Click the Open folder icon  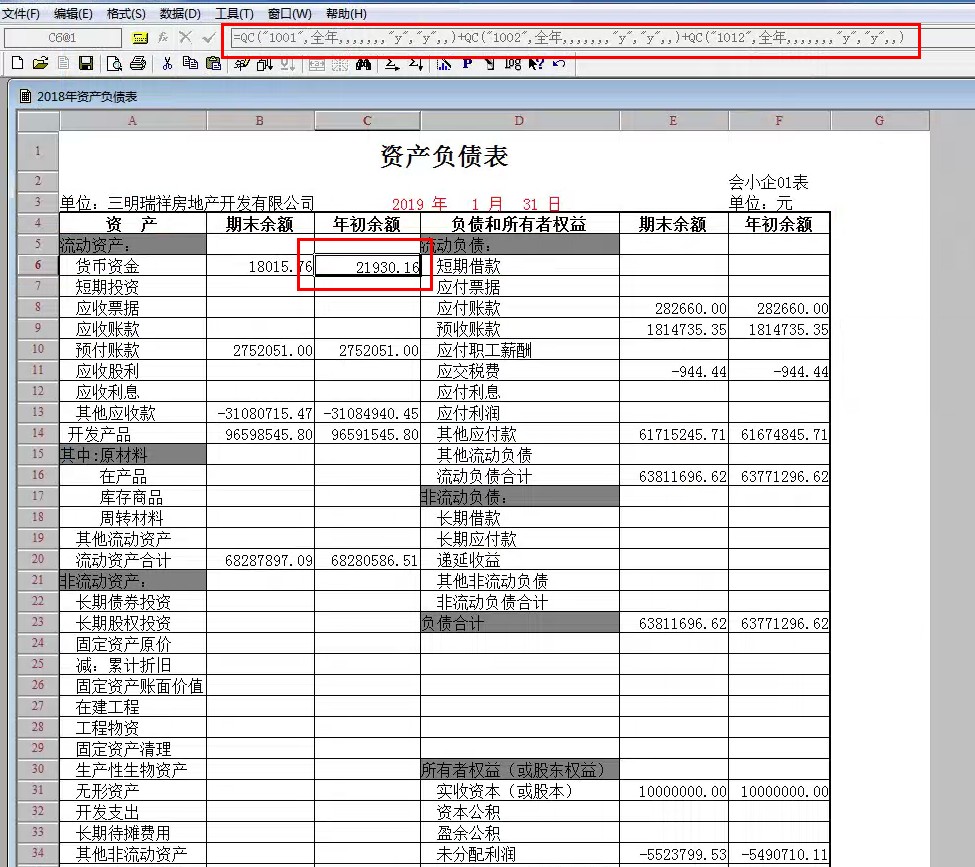(x=40, y=63)
